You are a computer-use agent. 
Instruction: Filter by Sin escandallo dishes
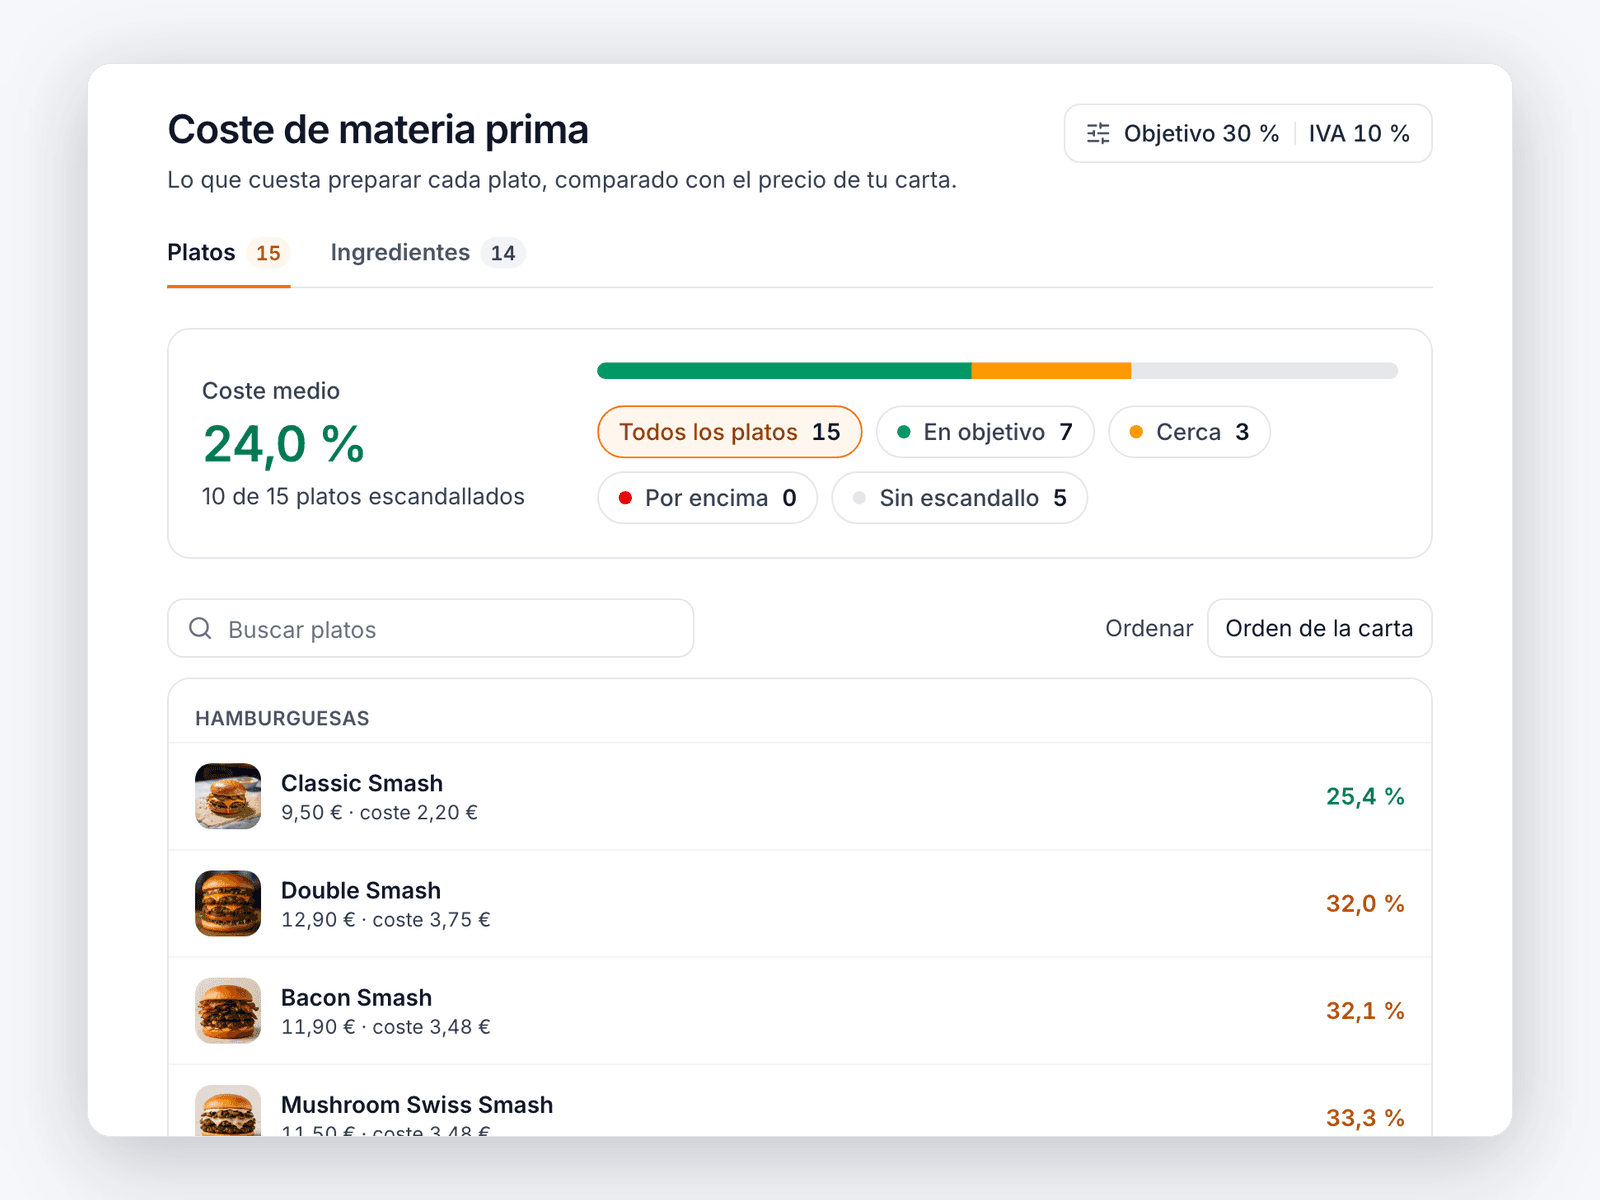(x=959, y=498)
